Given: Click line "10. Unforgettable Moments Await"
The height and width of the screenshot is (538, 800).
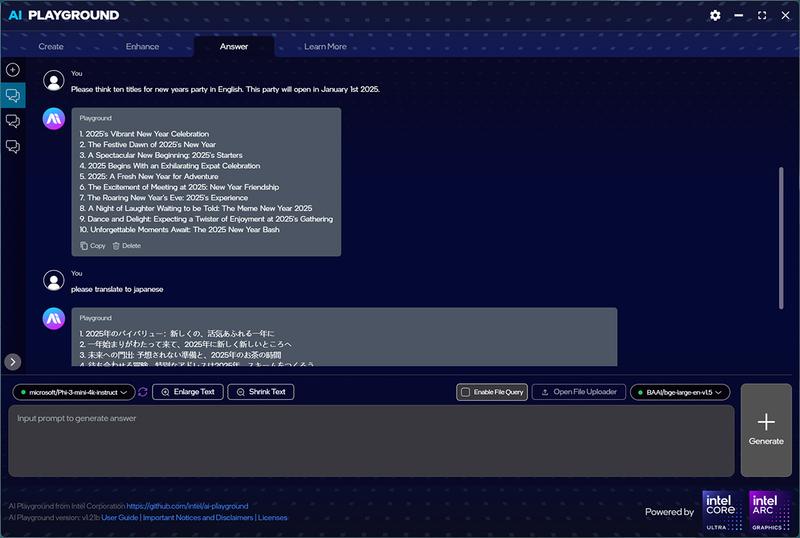Looking at the screenshot, I should pyautogui.click(x=180, y=230).
